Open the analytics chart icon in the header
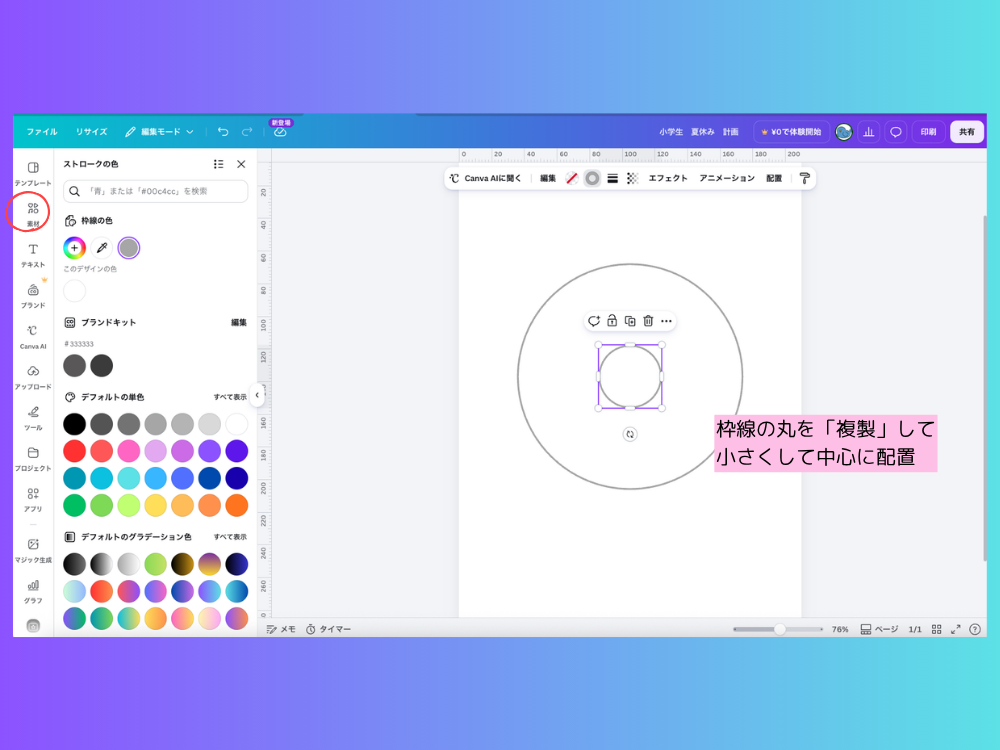Image resolution: width=1000 pixels, height=750 pixels. pos(869,132)
